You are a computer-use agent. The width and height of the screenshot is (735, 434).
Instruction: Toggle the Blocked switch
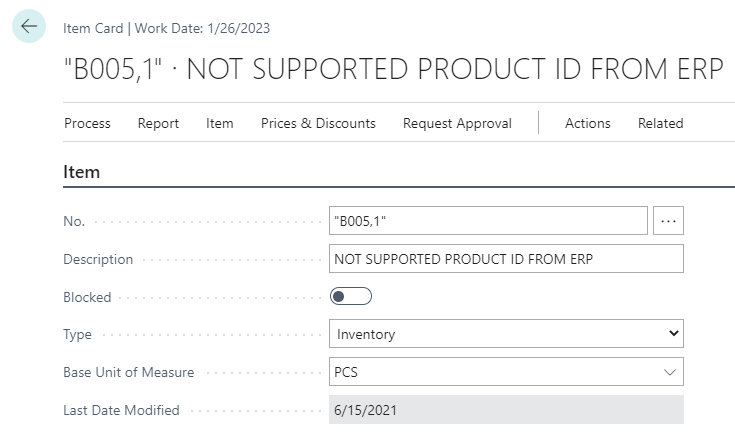click(351, 296)
